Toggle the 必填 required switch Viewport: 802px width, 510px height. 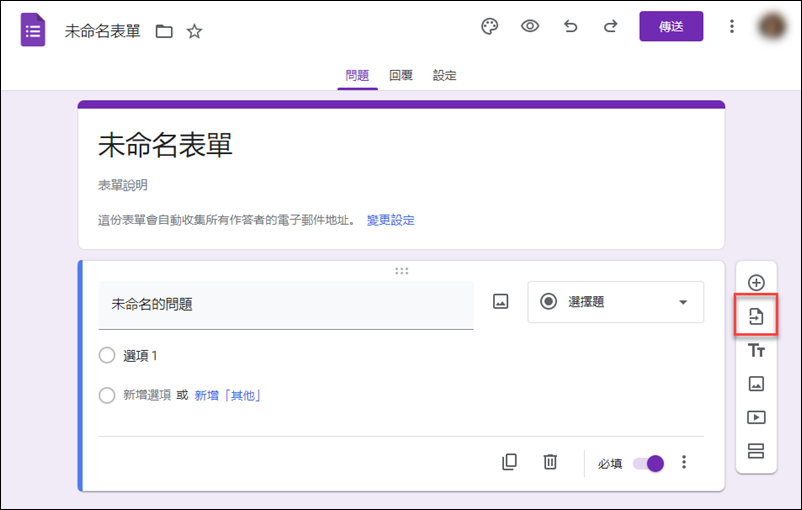(649, 463)
